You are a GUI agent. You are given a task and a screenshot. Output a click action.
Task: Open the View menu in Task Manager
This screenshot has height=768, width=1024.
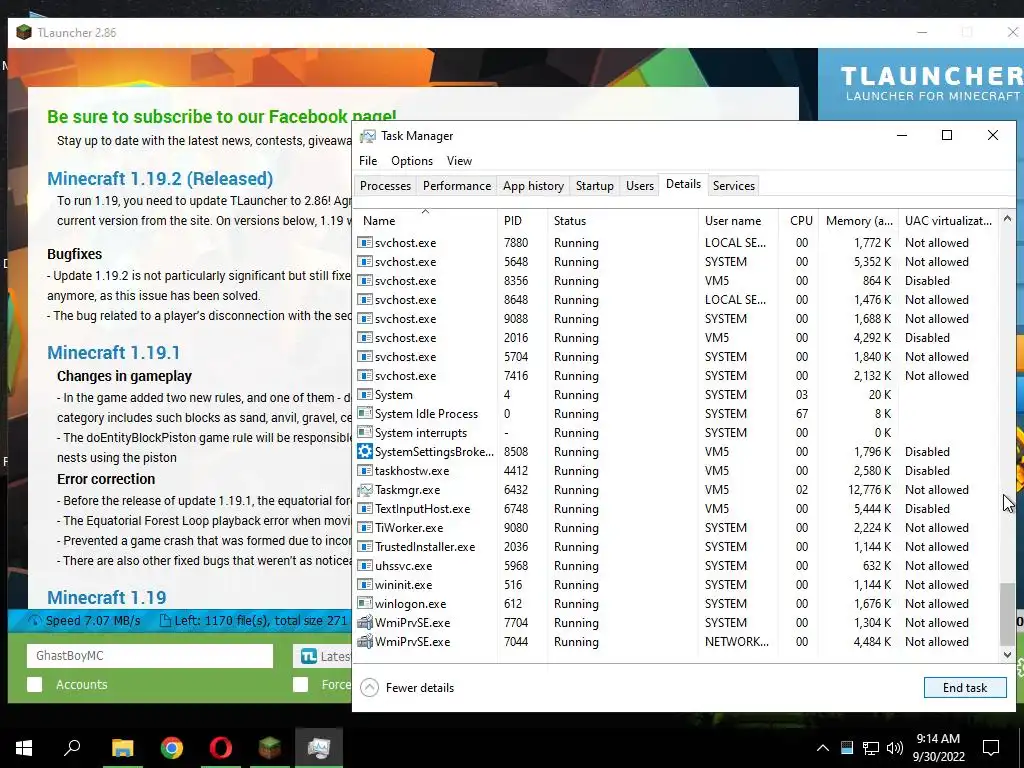coord(459,161)
